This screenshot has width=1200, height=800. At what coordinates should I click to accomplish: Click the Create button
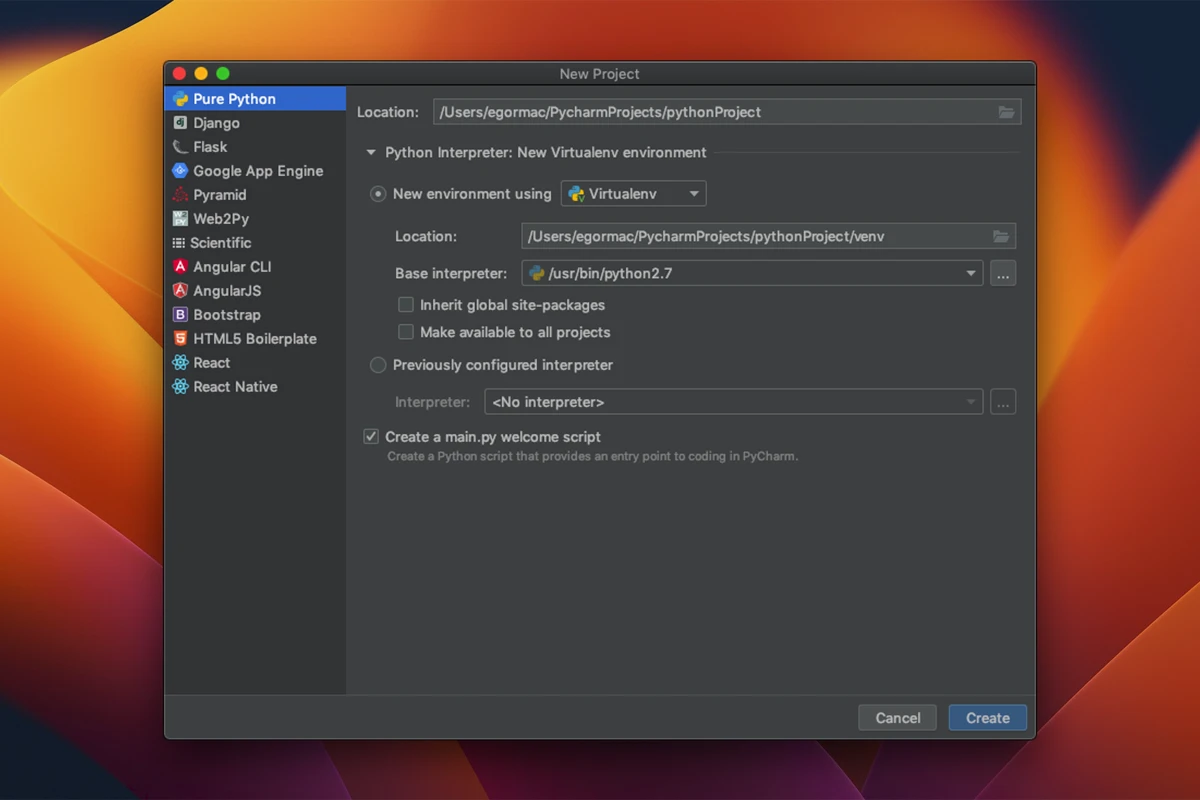pyautogui.click(x=987, y=717)
